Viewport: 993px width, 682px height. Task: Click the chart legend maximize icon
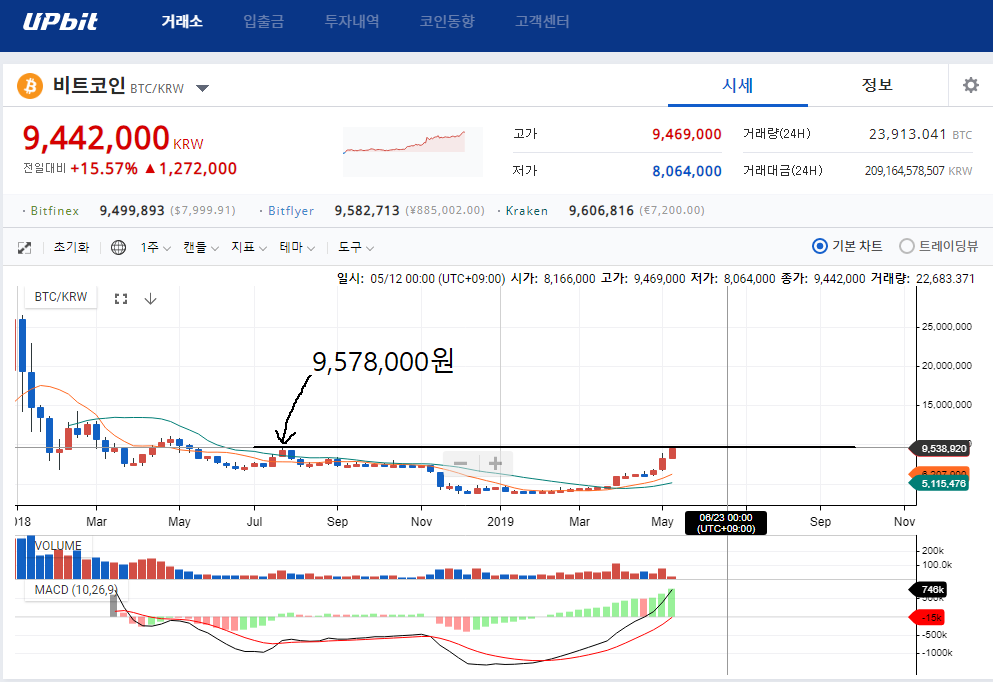pos(121,299)
